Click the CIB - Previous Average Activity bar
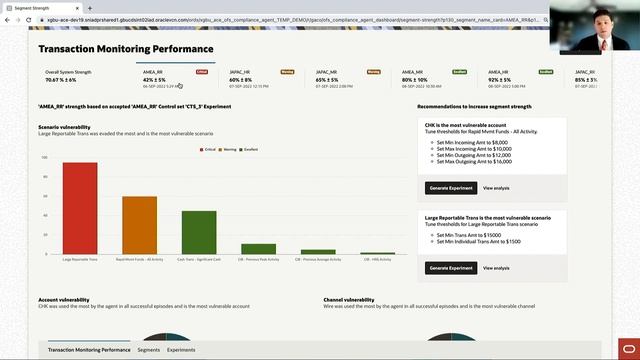Screen dimensions: 640x360 pyautogui.click(x=318, y=252)
